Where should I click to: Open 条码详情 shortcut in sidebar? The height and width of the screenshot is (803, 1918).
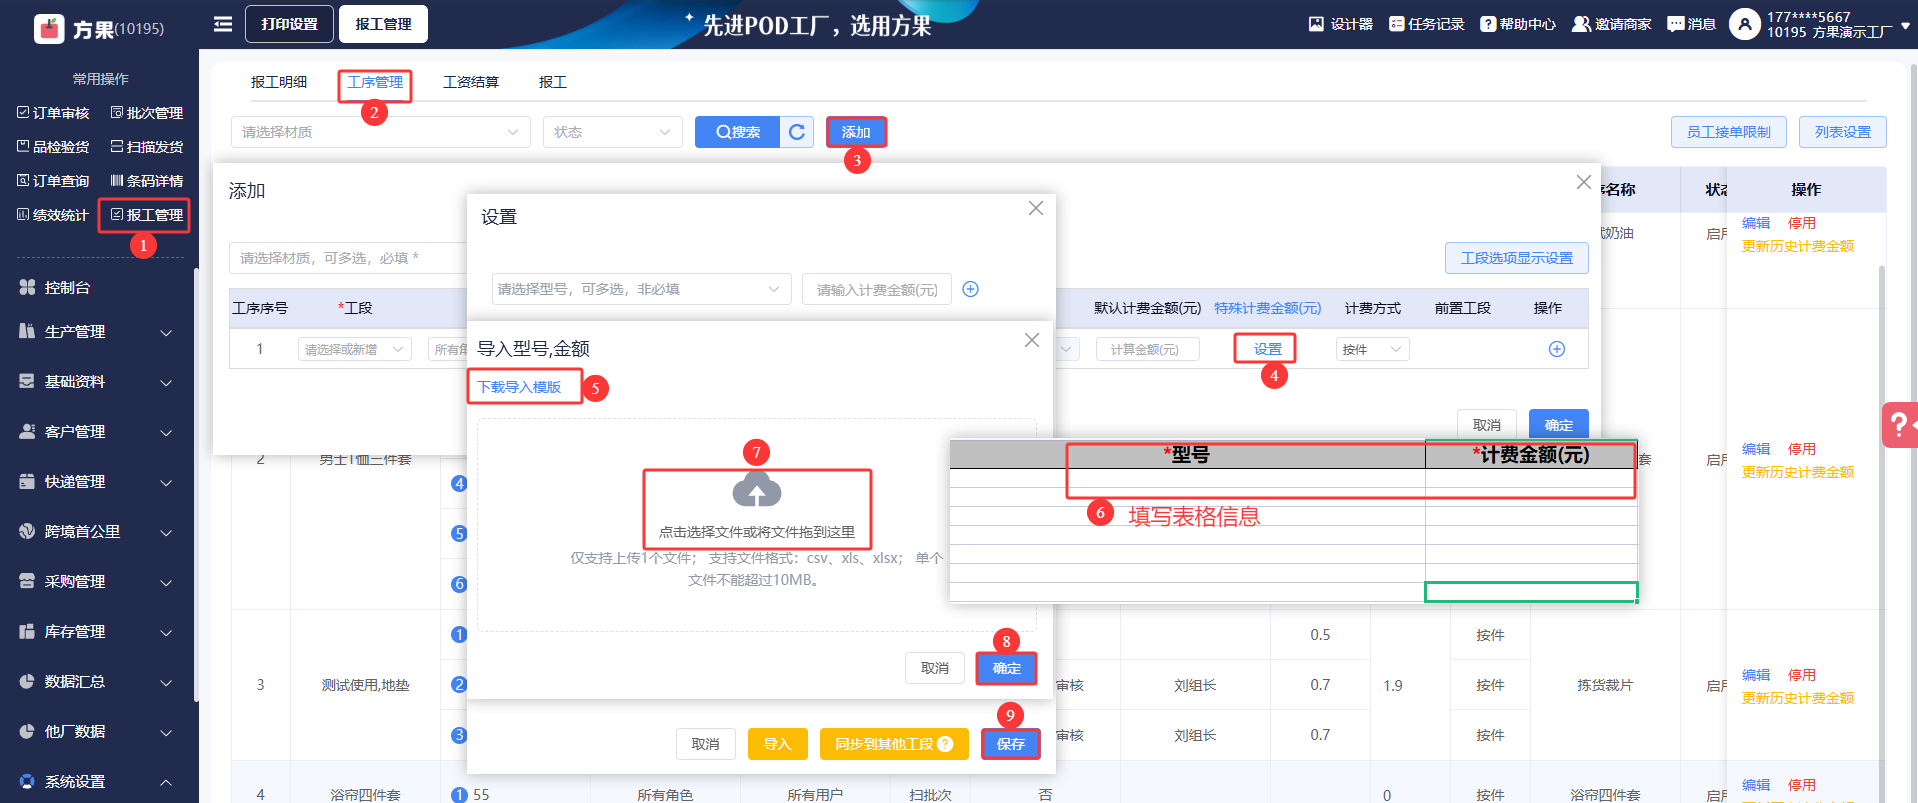pyautogui.click(x=147, y=181)
